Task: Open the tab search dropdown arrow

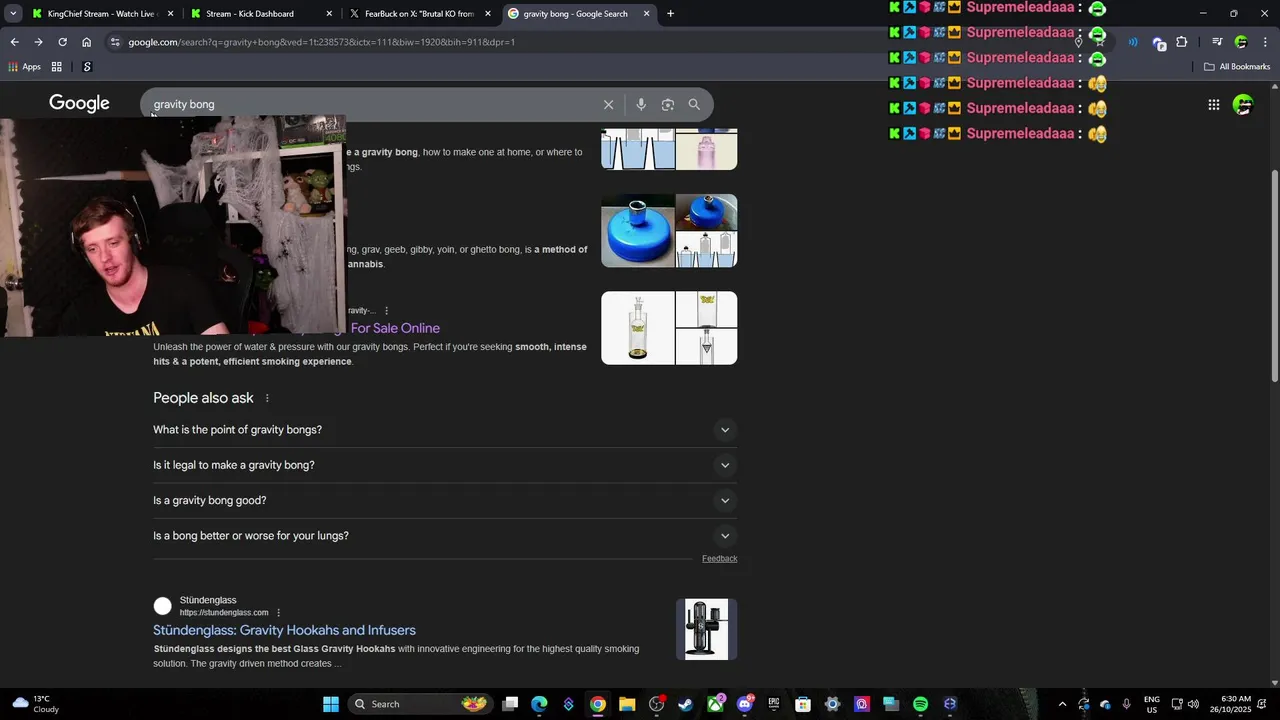Action: pos(13,14)
